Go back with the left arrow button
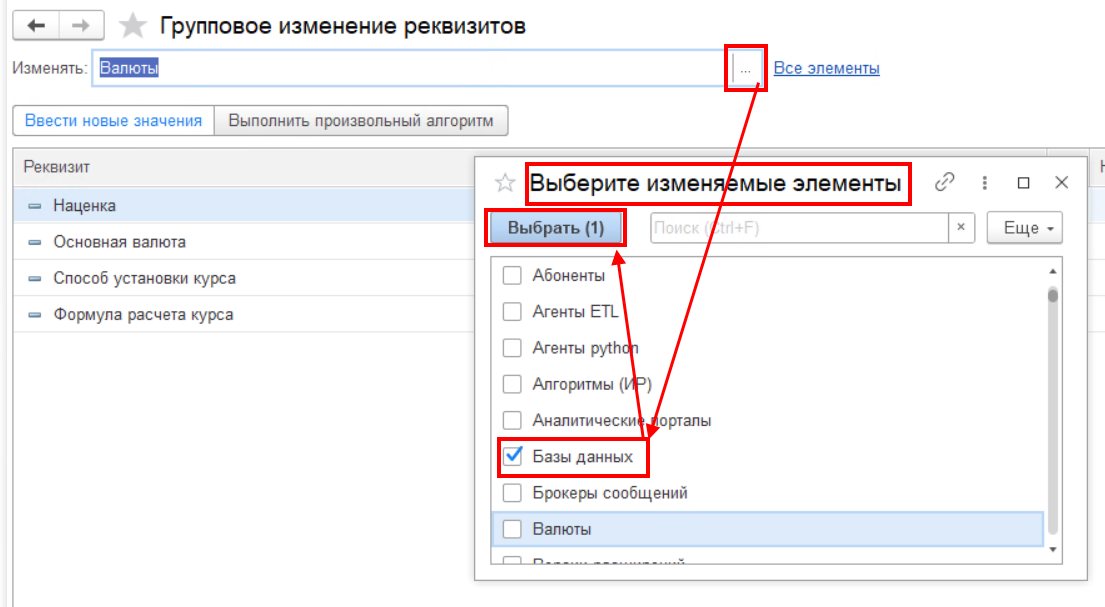Image resolution: width=1105 pixels, height=607 pixels. click(x=36, y=26)
